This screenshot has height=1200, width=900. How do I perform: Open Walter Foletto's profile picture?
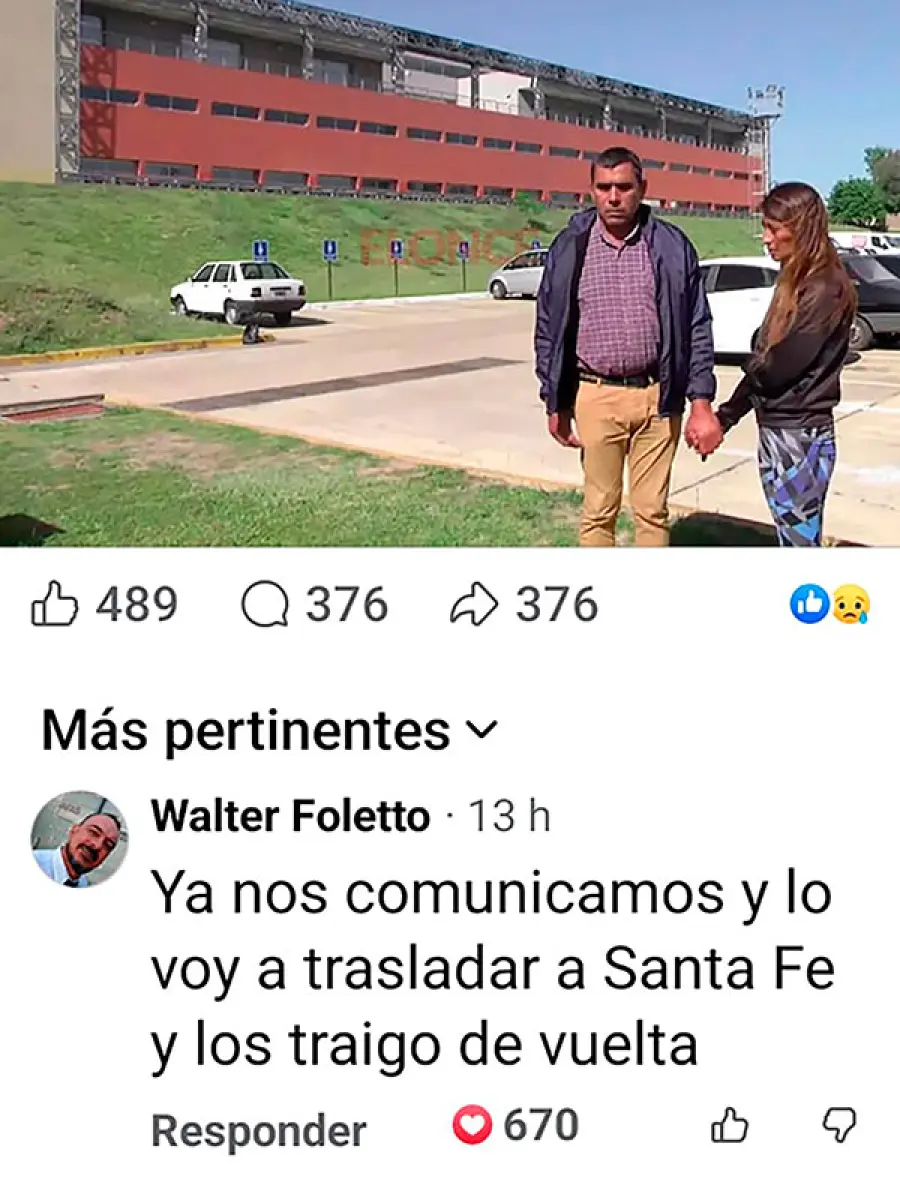click(x=79, y=840)
